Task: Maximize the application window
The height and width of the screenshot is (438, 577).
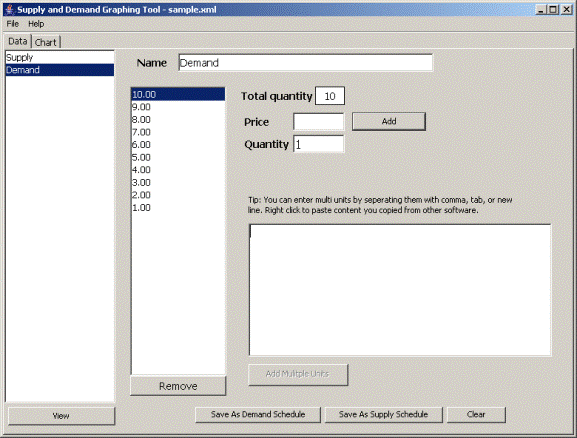Action: pyautogui.click(x=553, y=10)
